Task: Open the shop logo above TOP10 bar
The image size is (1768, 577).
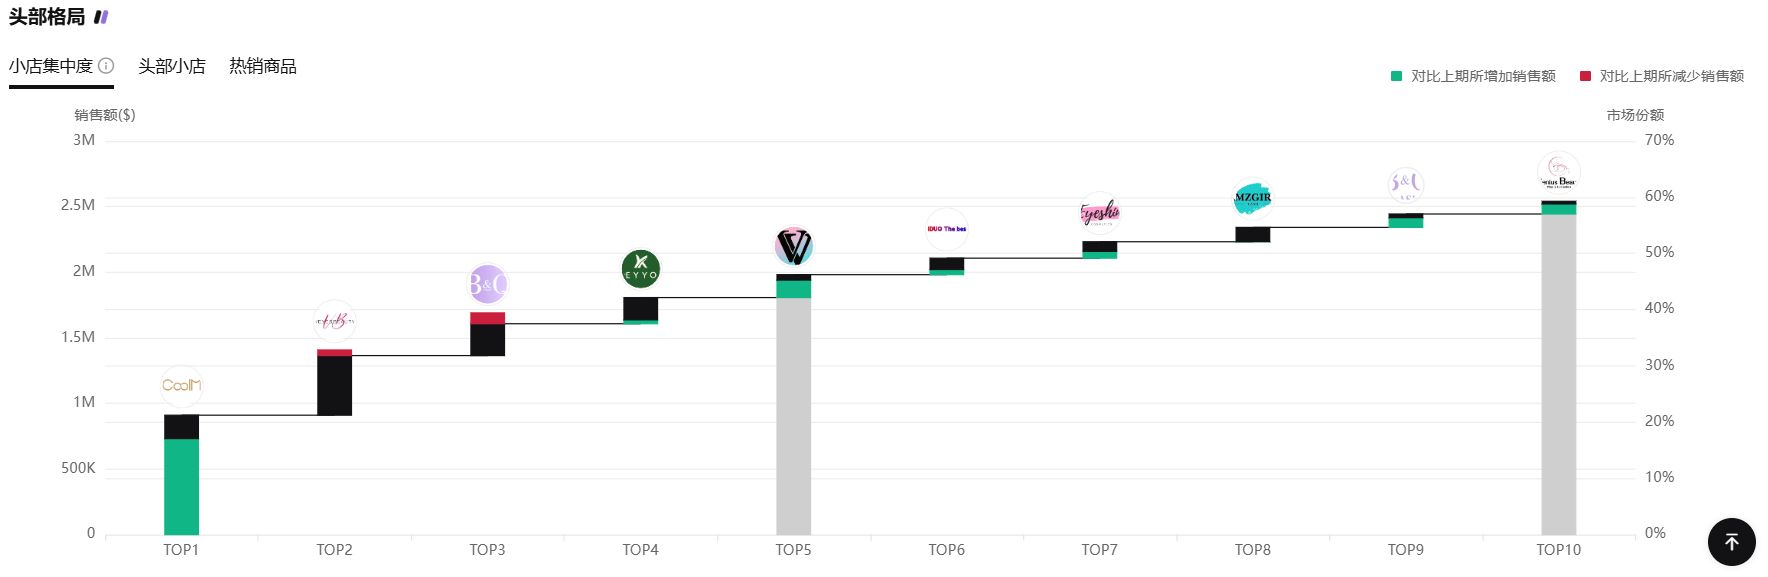Action: click(x=1558, y=173)
